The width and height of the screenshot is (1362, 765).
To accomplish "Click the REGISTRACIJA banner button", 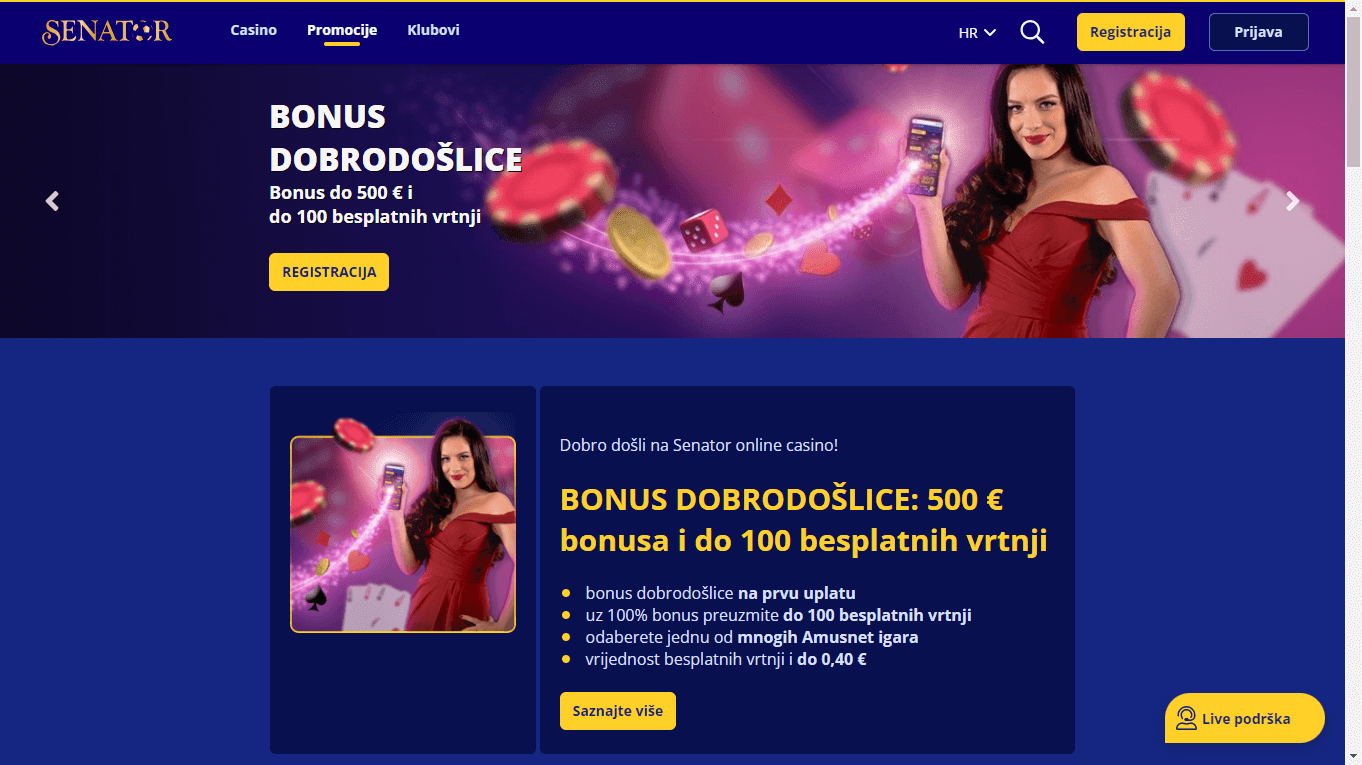I will point(329,272).
